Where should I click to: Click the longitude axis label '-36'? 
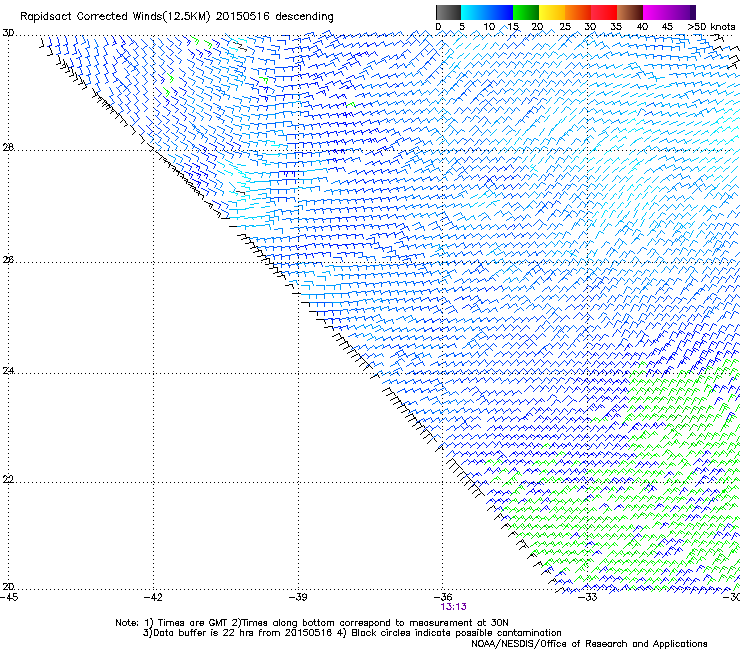(x=443, y=597)
